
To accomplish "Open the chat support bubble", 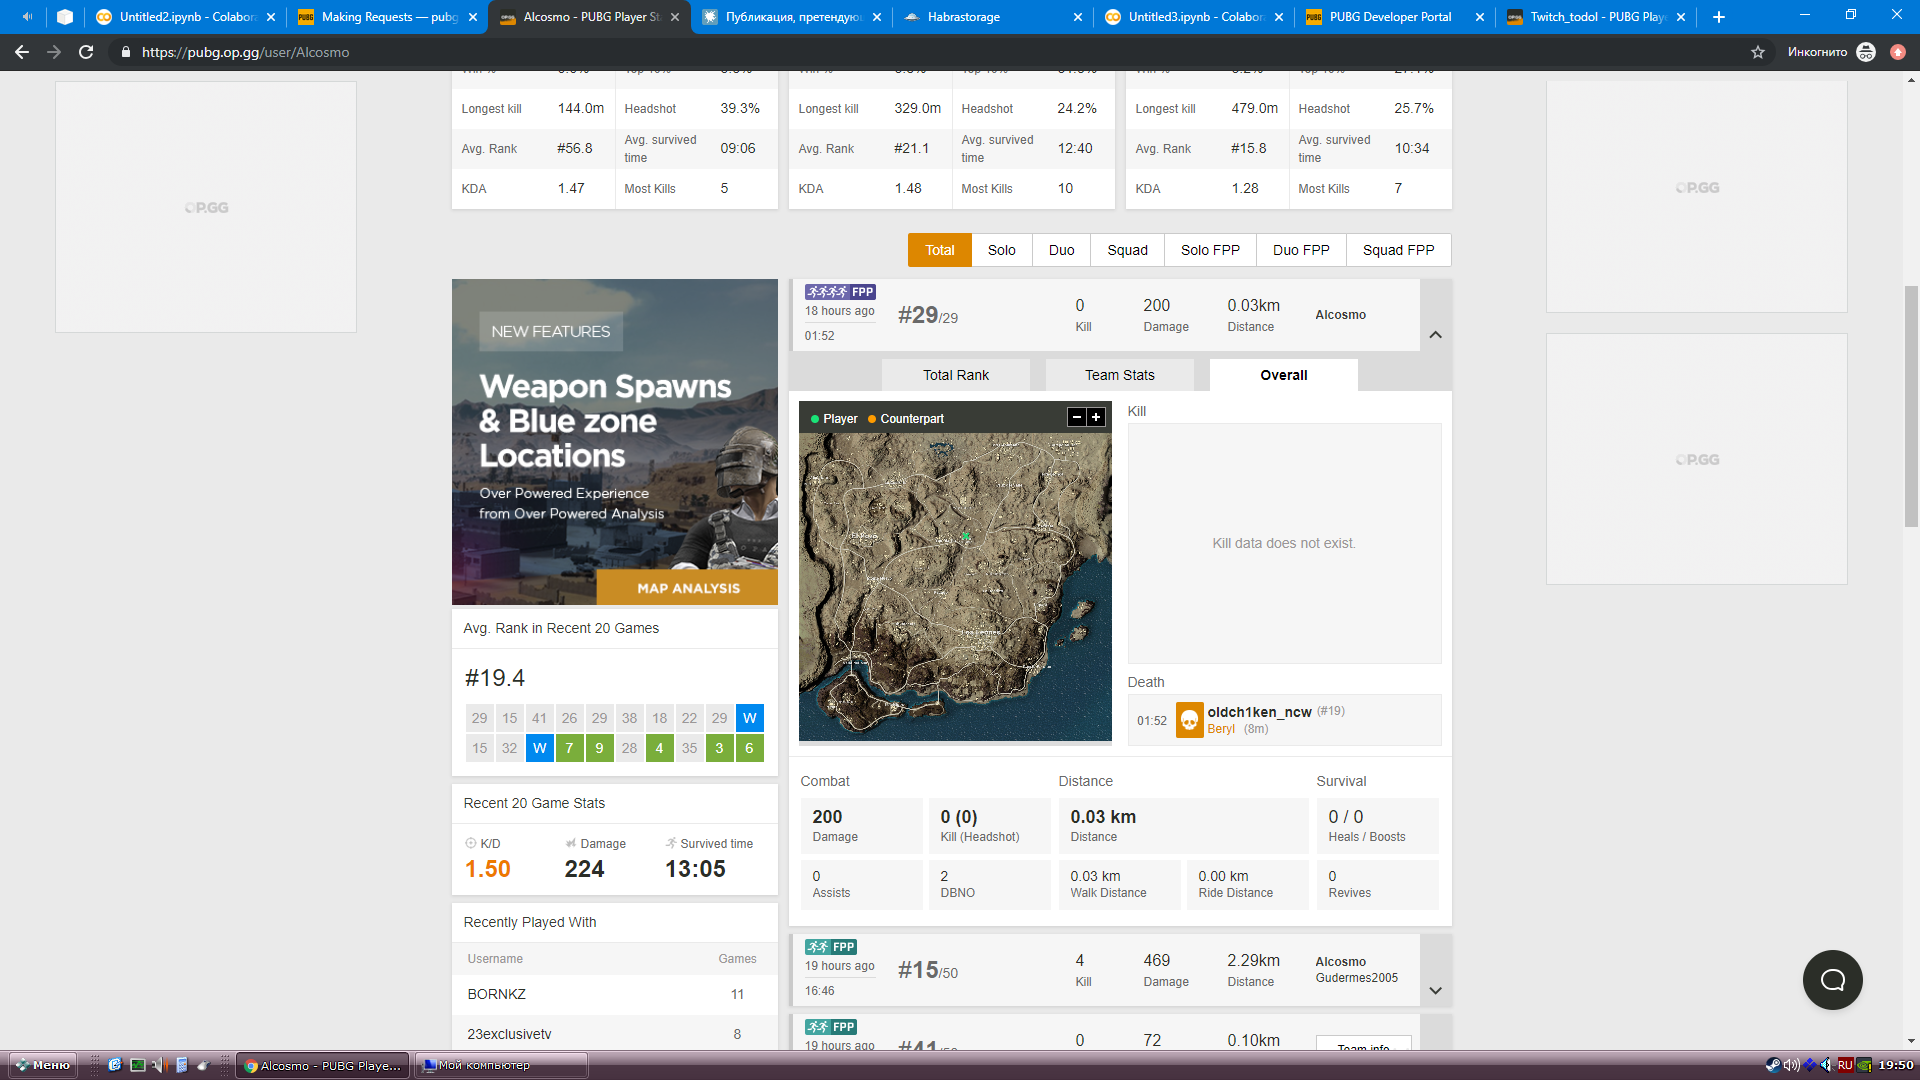I will click(x=1832, y=980).
